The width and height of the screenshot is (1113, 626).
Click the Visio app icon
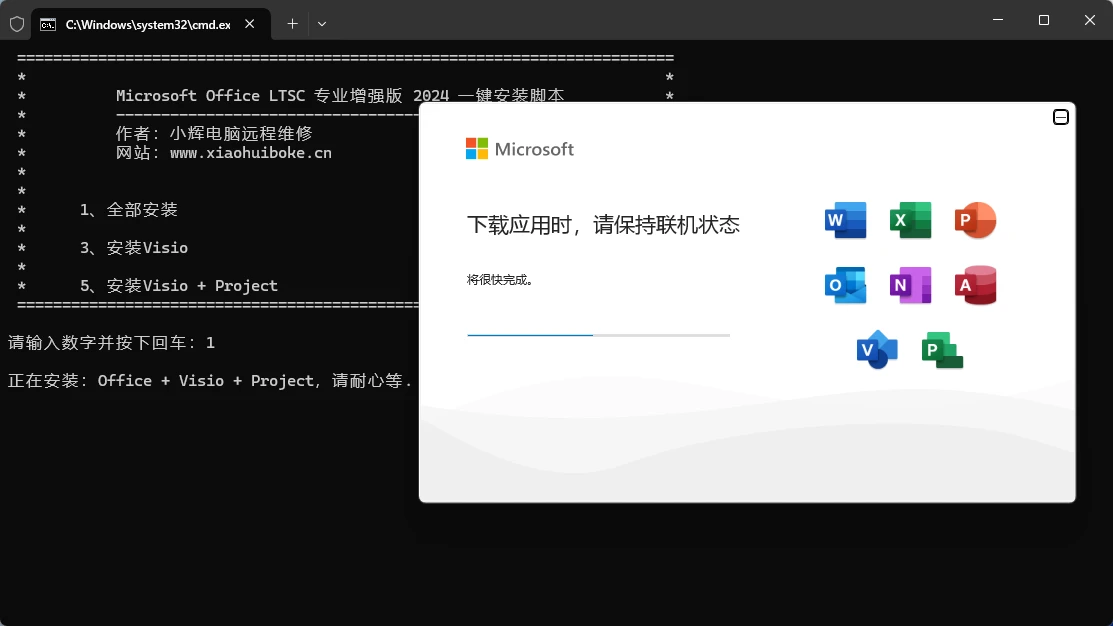click(877, 350)
